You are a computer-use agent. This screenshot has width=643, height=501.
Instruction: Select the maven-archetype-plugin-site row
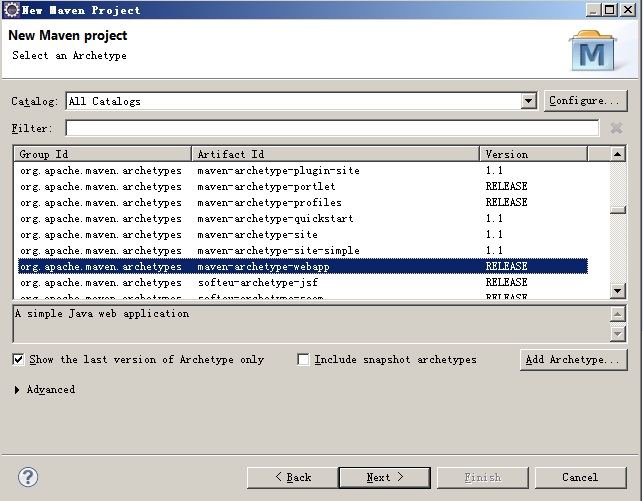pos(303,171)
